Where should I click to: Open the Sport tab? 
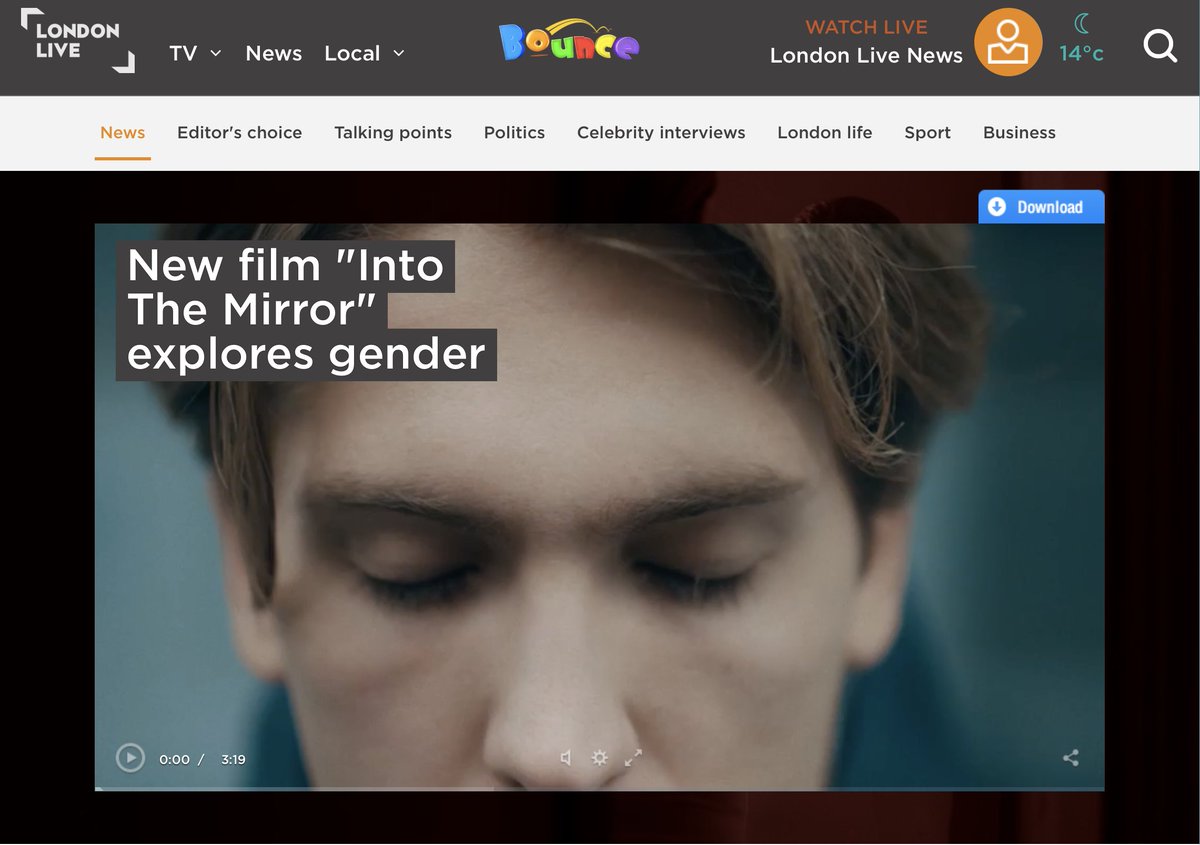click(927, 133)
